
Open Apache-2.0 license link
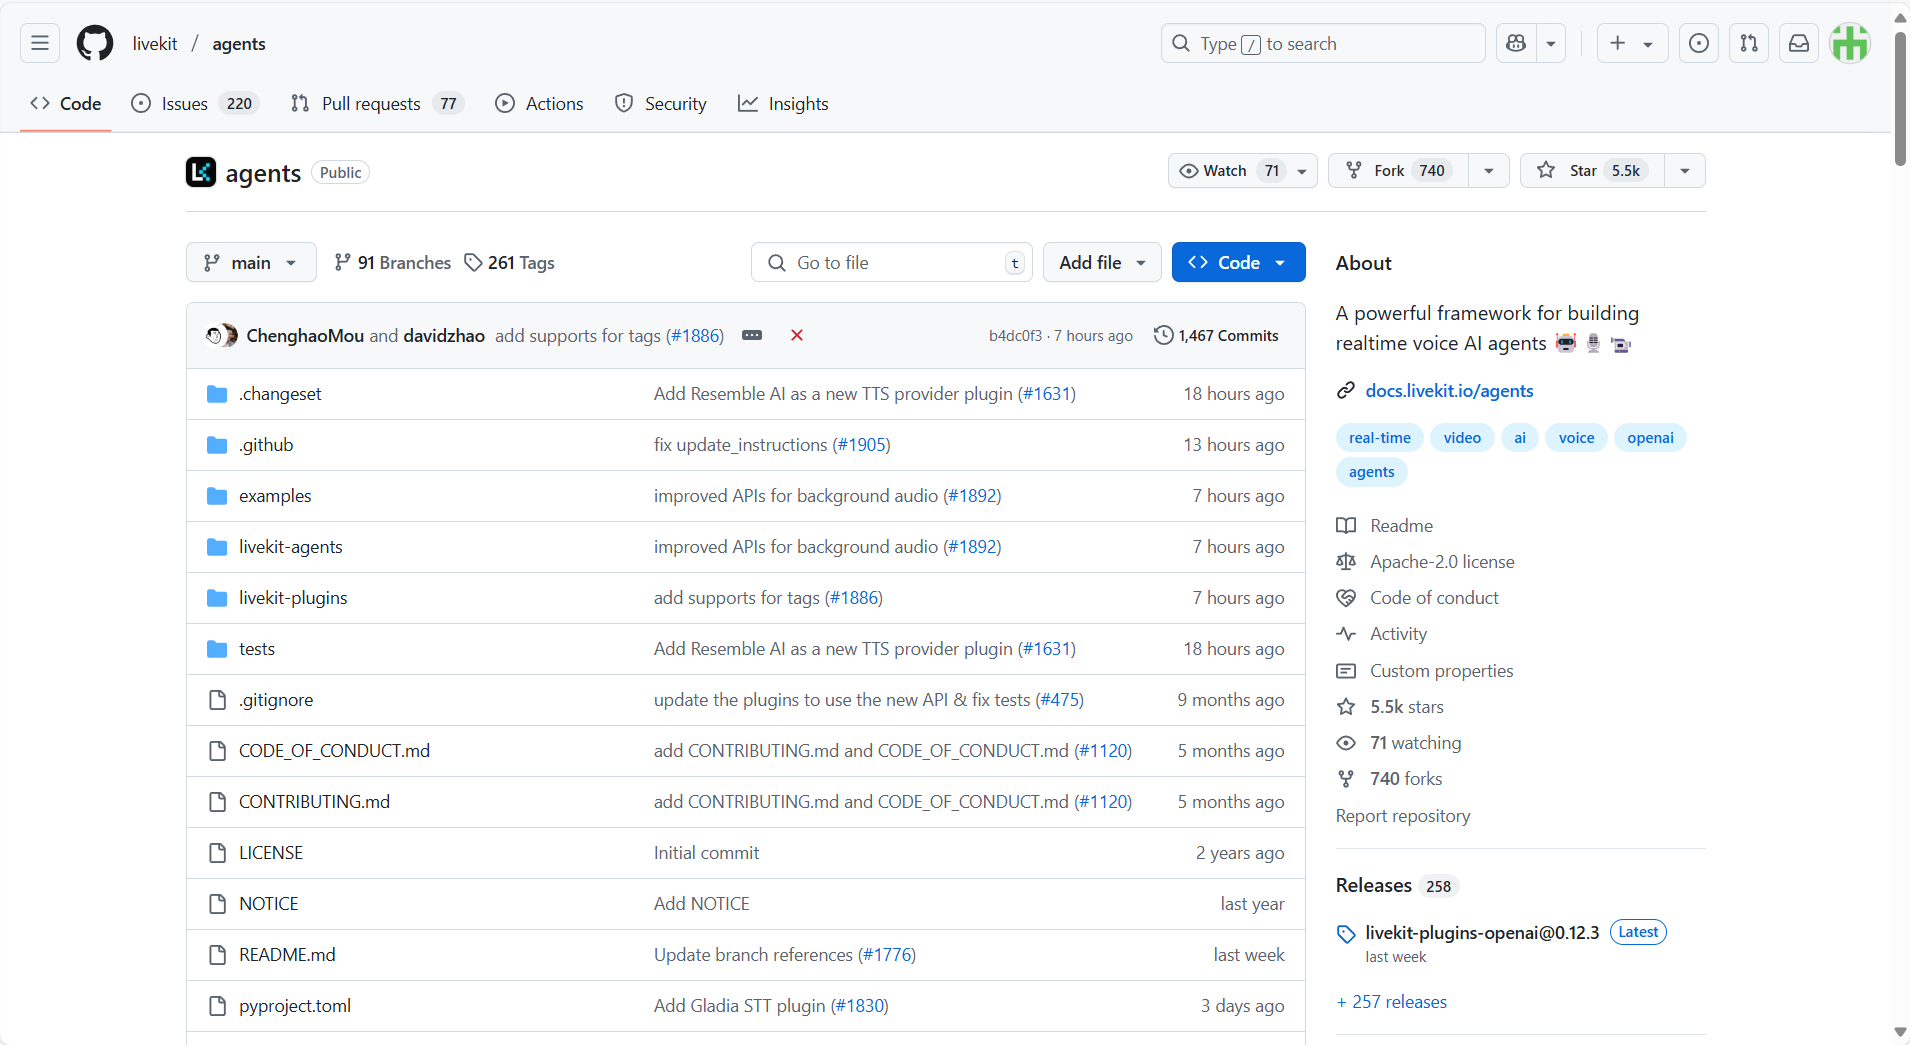1442,562
